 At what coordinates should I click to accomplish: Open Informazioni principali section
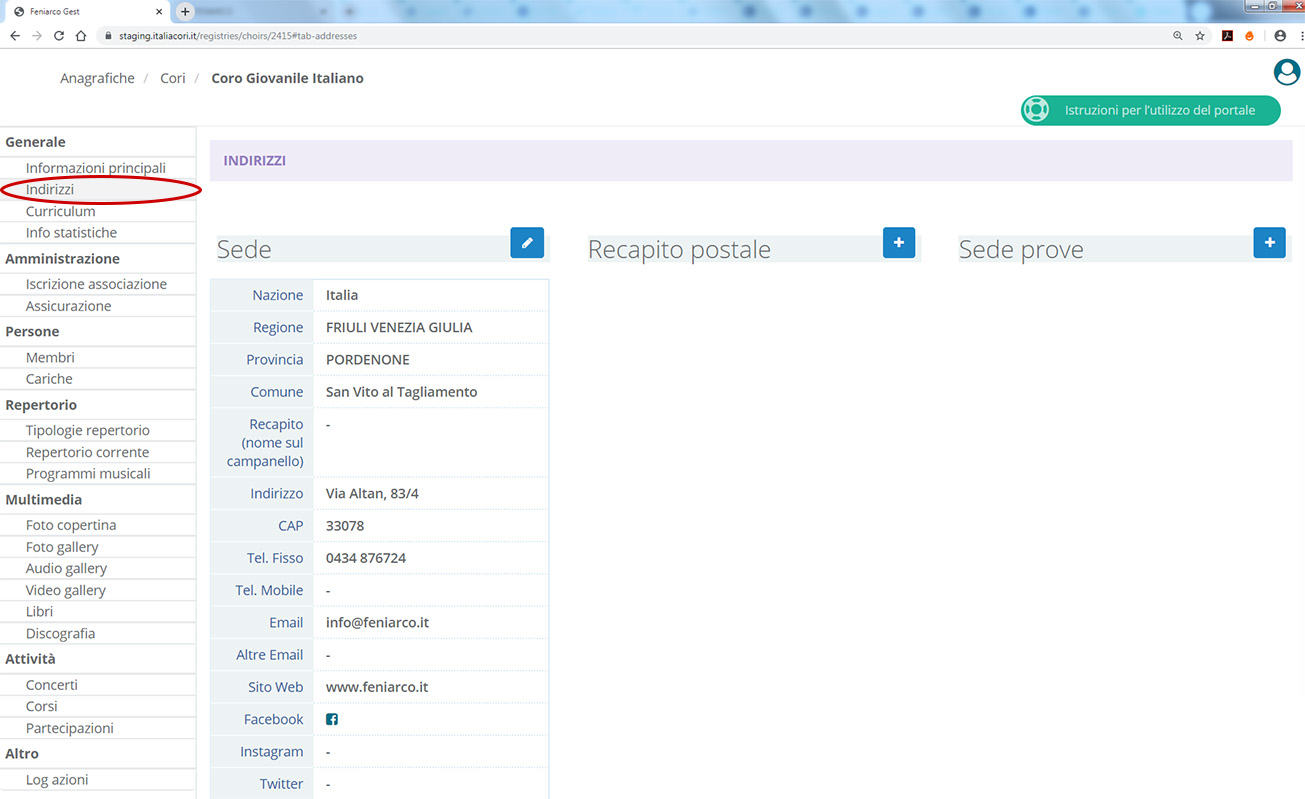click(x=96, y=168)
